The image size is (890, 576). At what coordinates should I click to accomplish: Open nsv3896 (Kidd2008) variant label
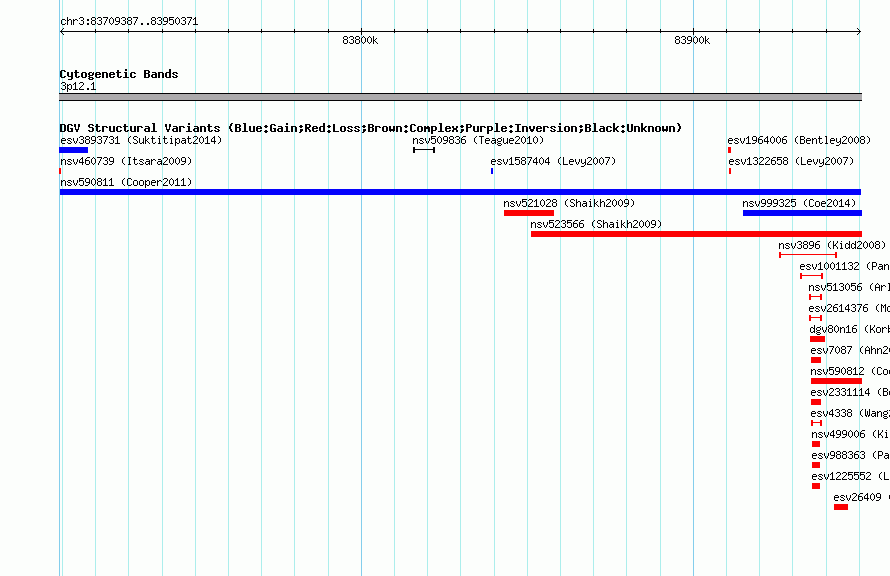tap(832, 245)
